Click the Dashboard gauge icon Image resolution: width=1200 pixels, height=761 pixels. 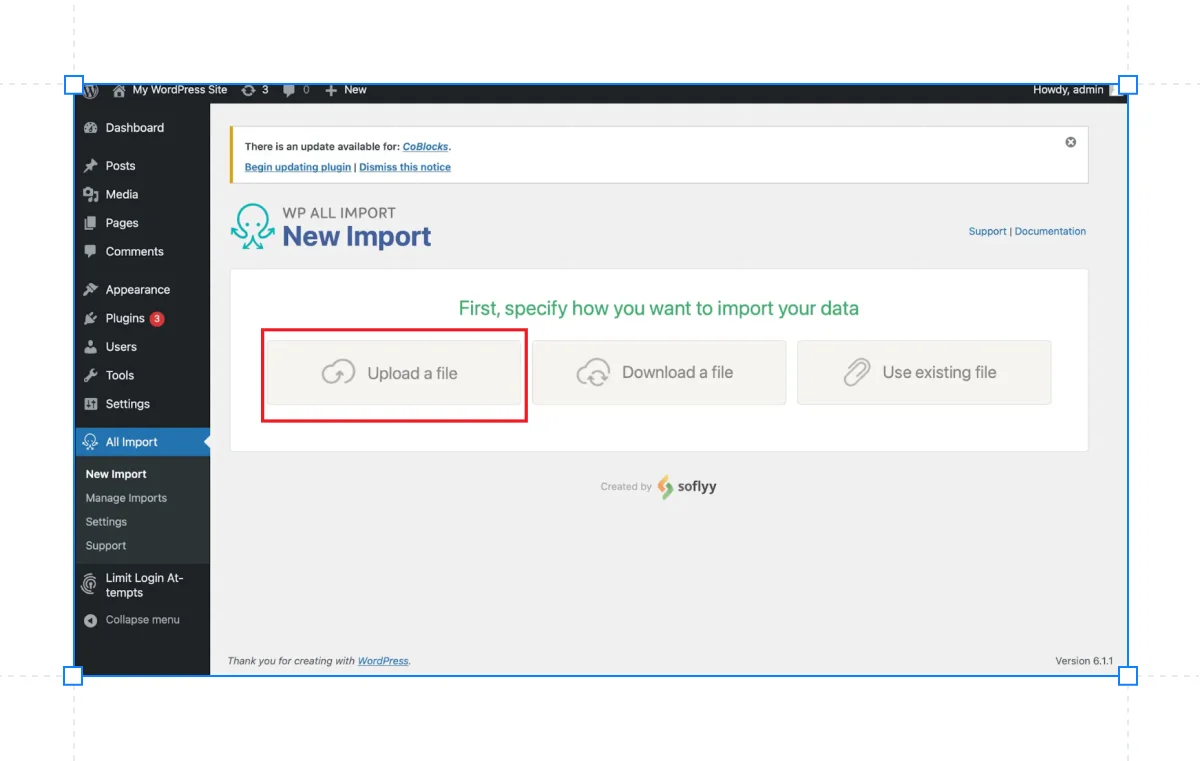[x=90, y=128]
